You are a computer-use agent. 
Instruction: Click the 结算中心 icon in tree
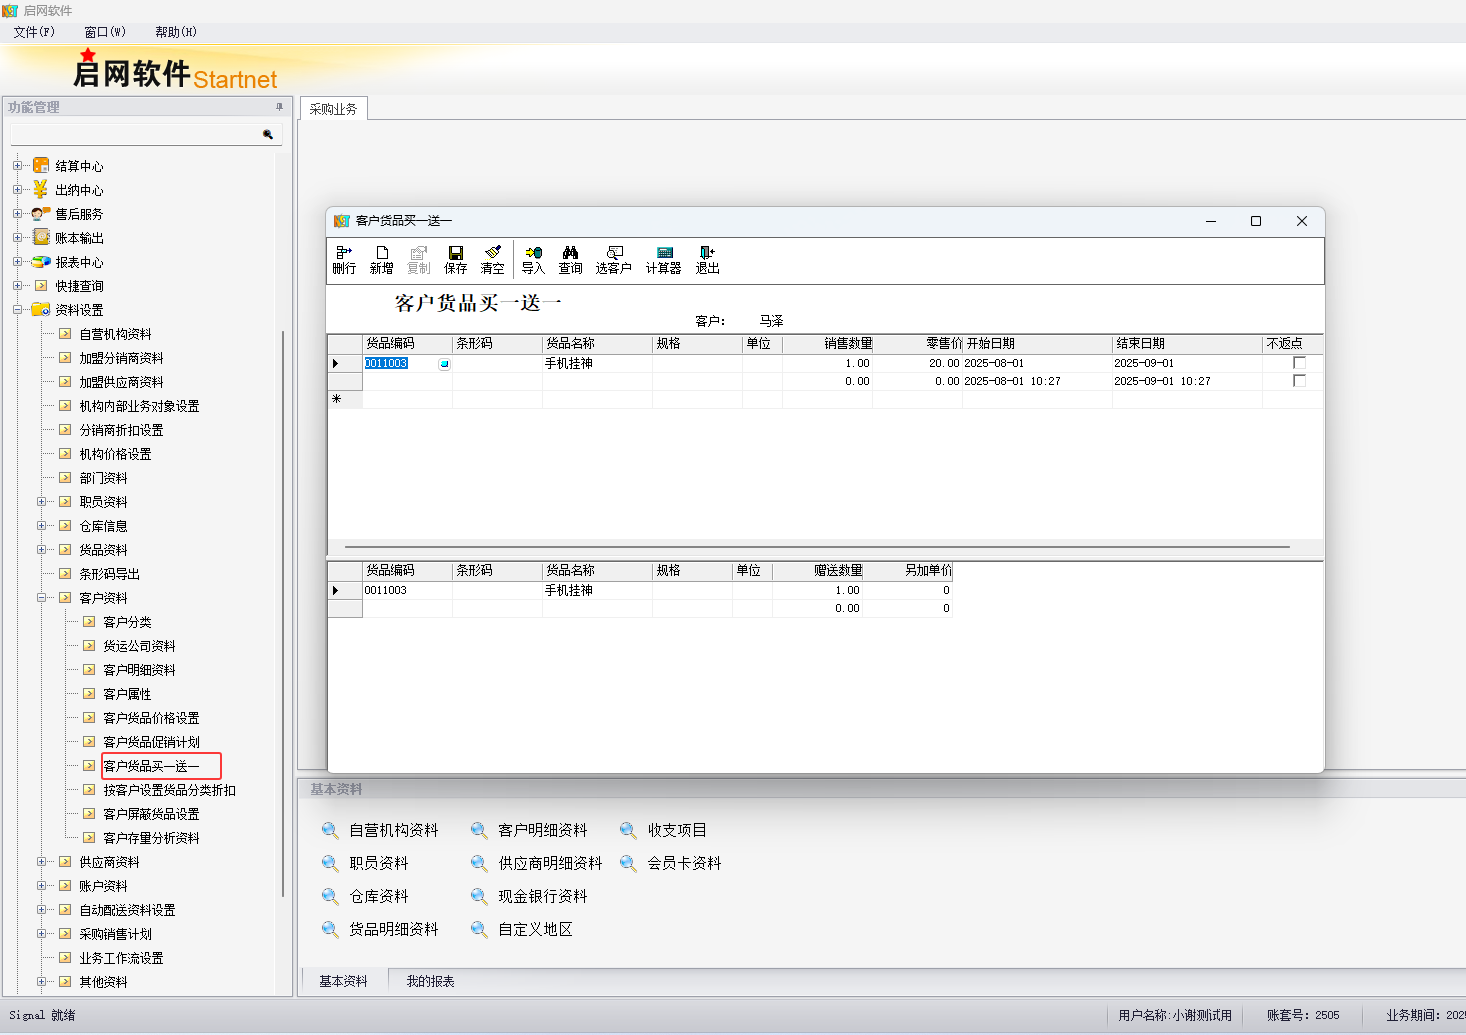(x=41, y=165)
